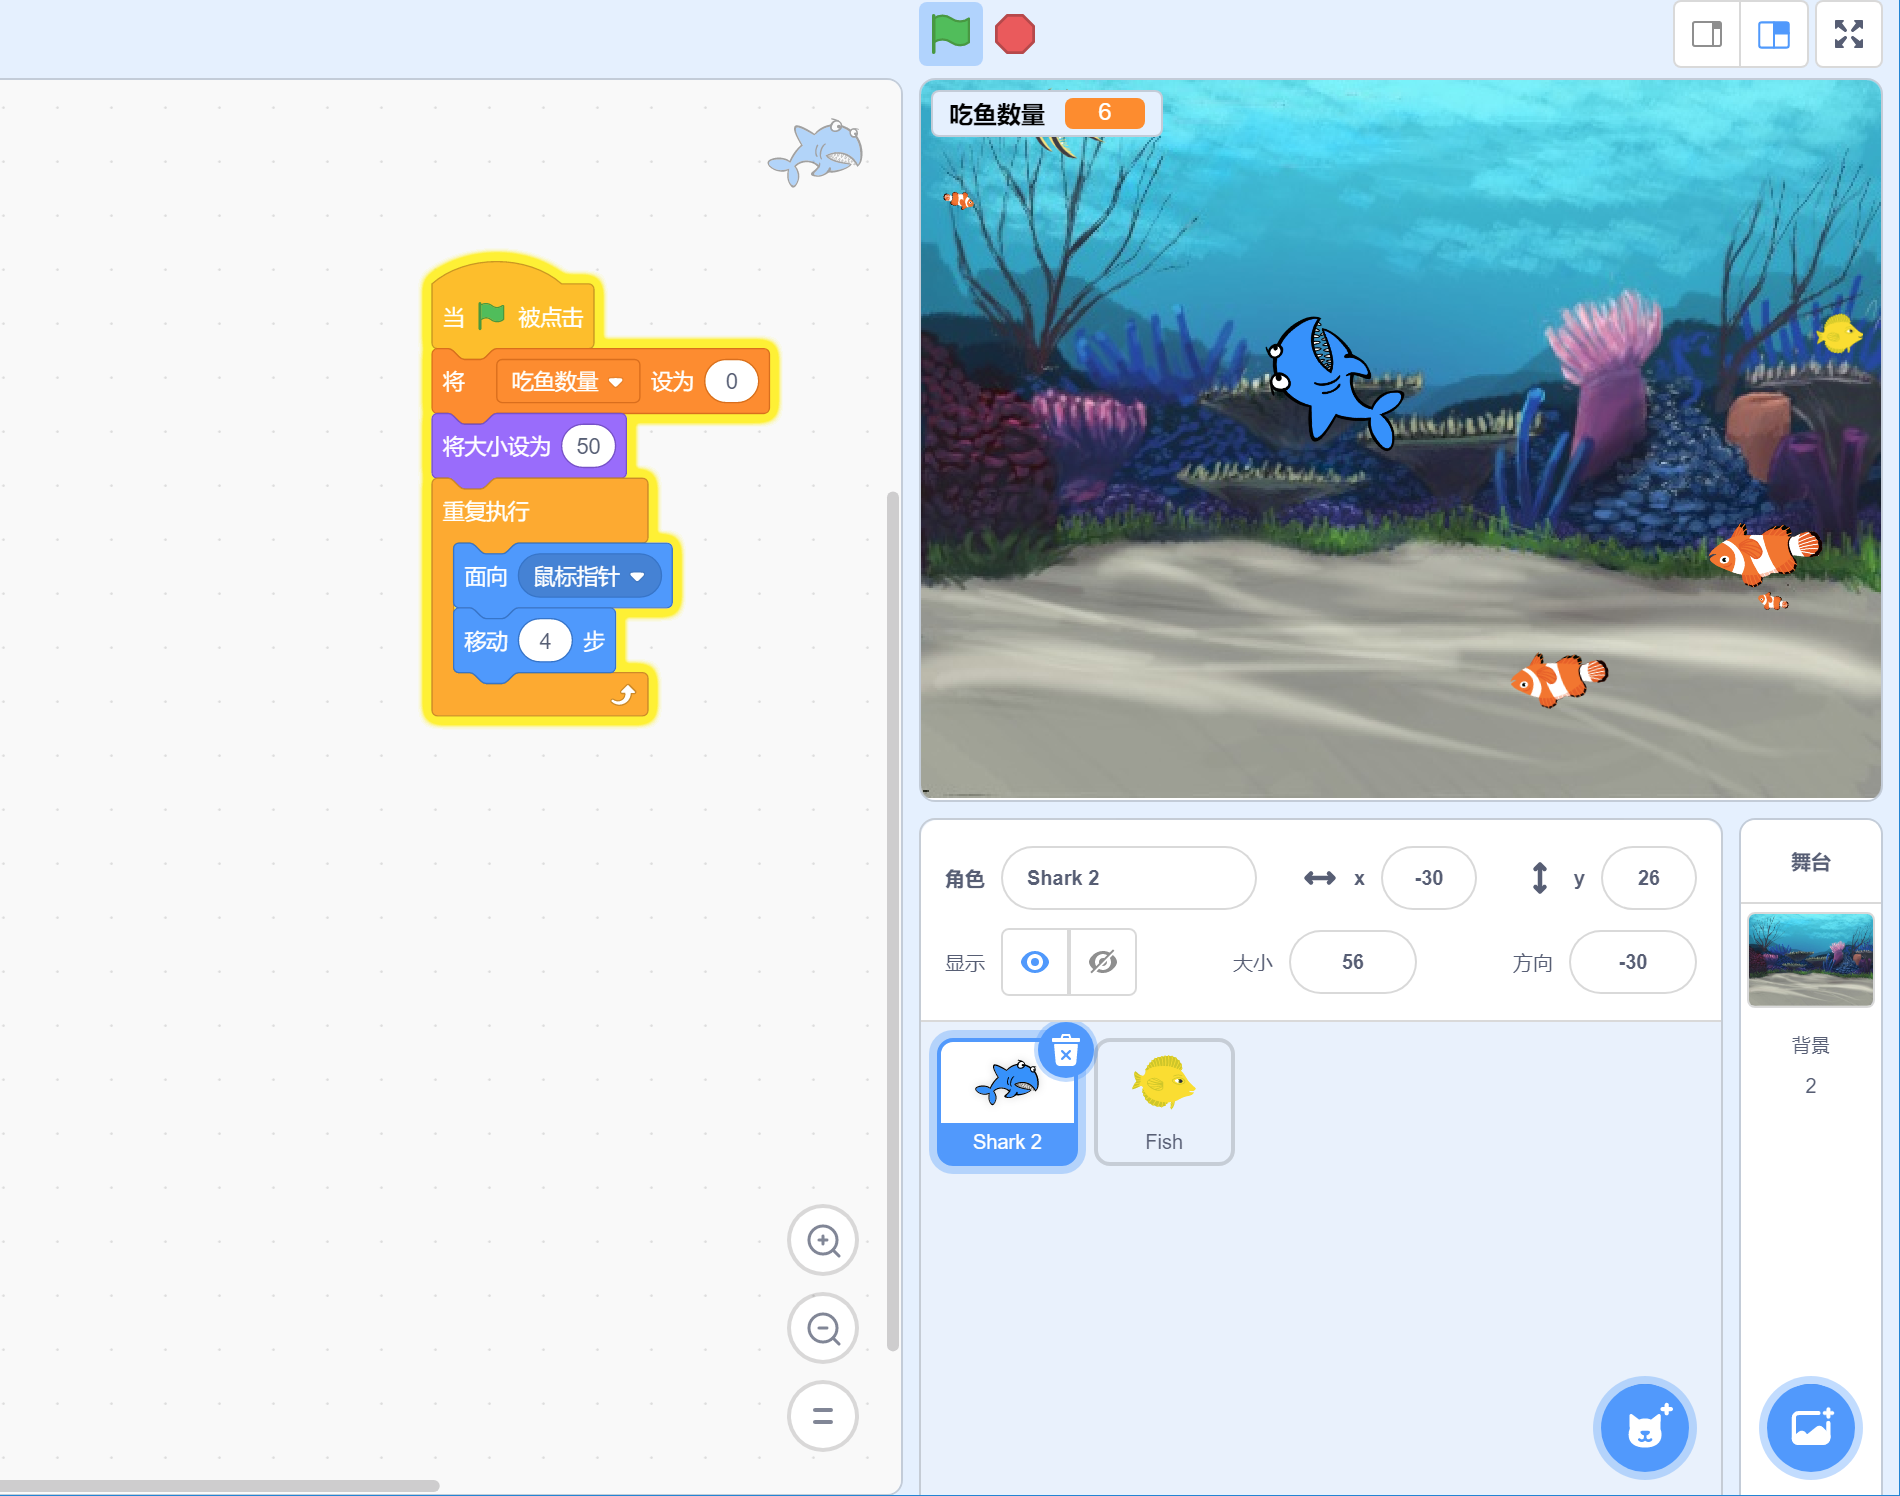Stop the project with red stop button

pos(1014,34)
